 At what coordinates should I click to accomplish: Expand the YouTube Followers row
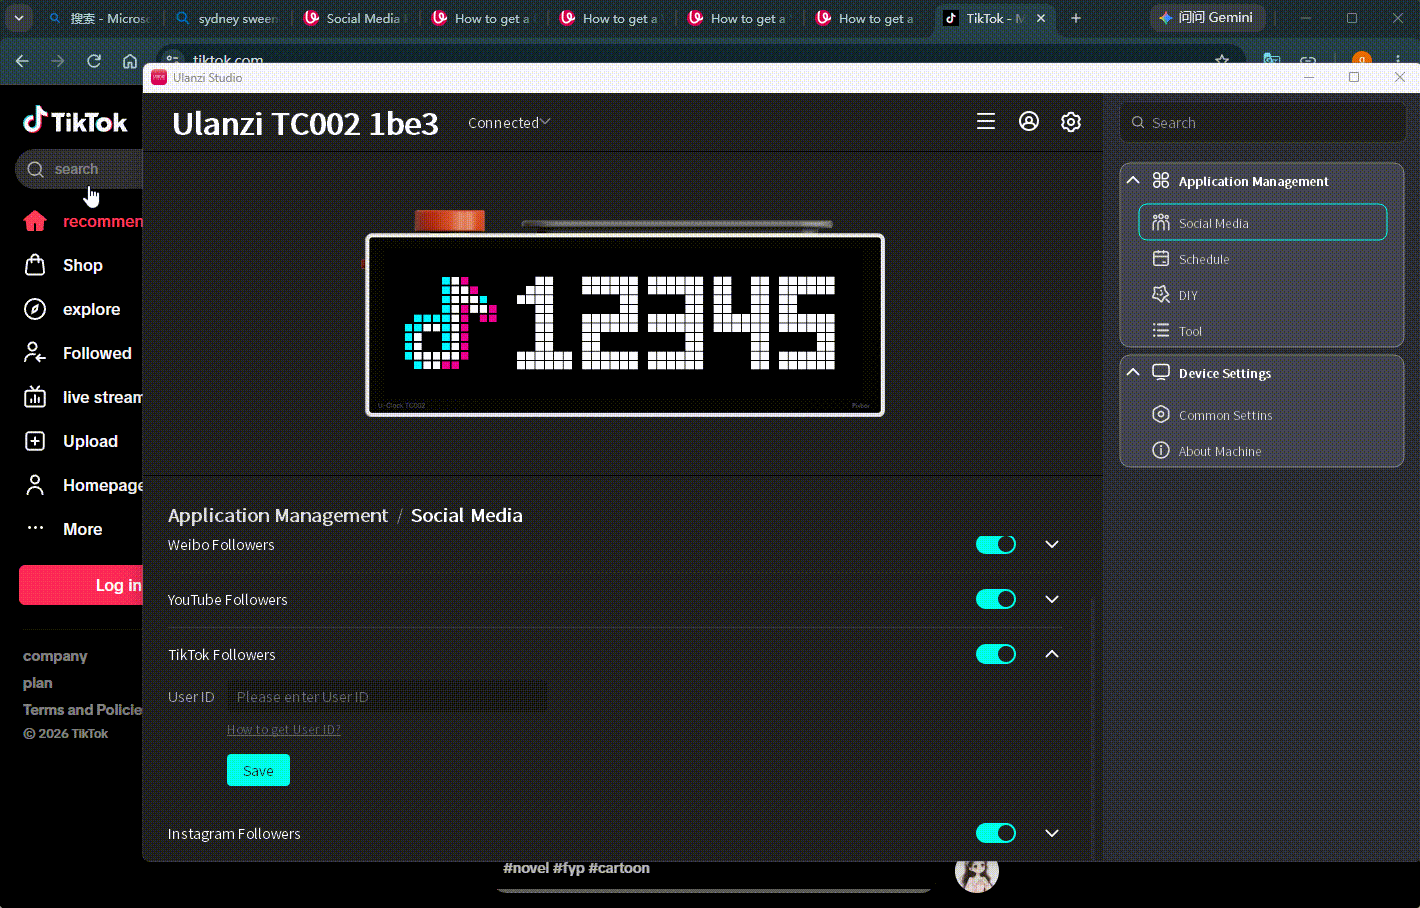(x=1052, y=599)
